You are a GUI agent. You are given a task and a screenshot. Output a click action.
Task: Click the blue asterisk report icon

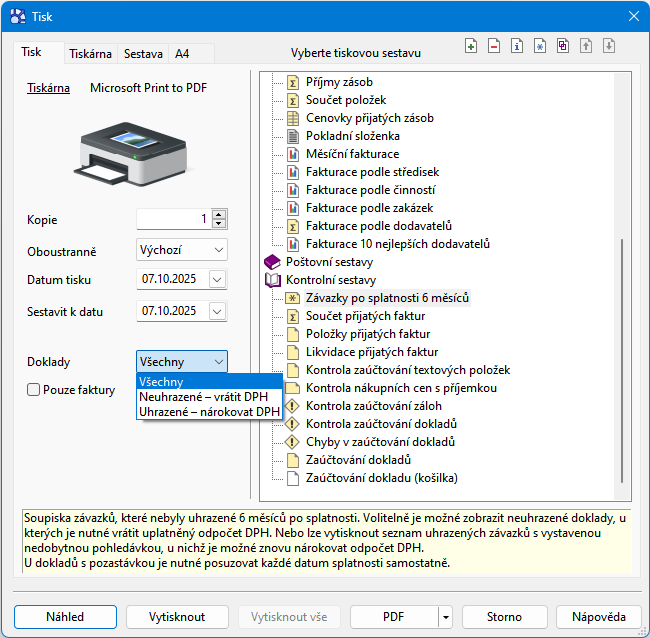(540, 46)
